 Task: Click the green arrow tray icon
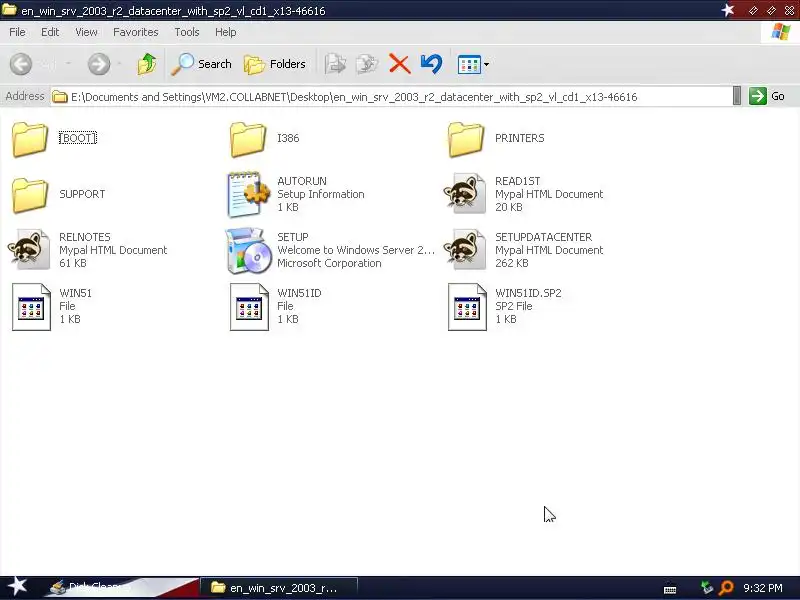click(707, 588)
